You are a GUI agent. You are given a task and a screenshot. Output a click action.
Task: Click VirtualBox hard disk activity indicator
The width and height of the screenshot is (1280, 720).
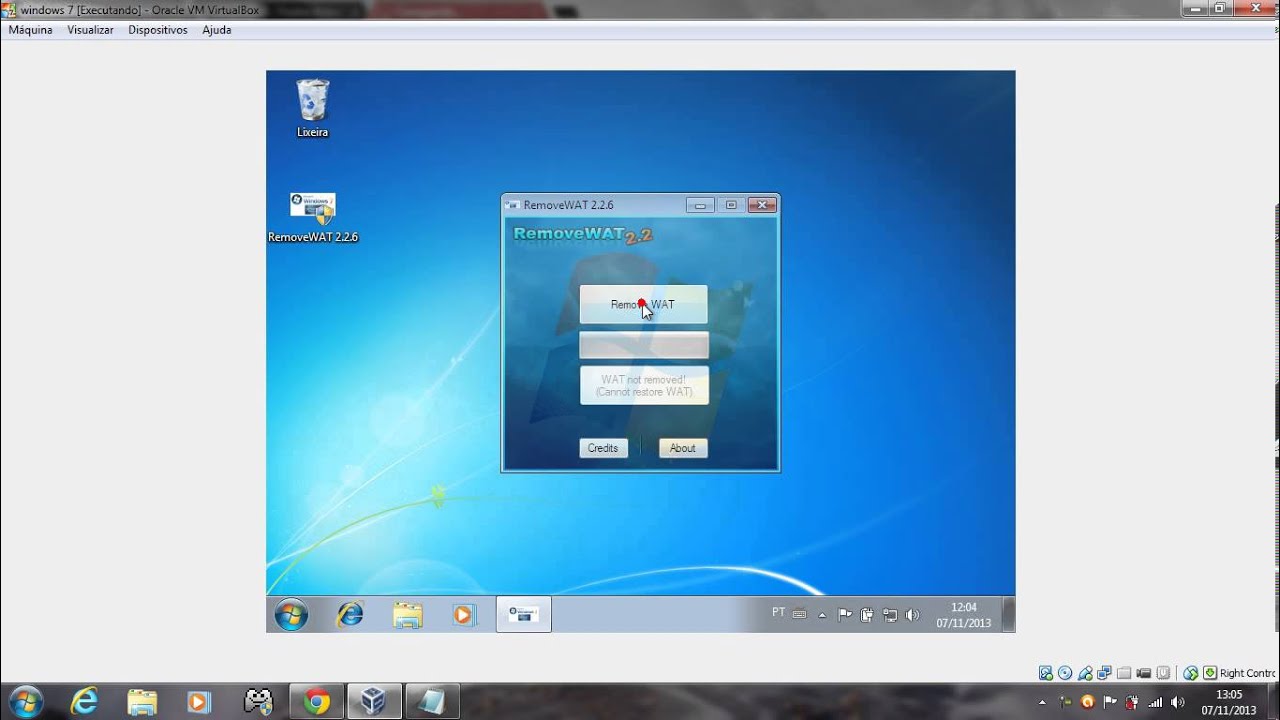click(x=1046, y=673)
